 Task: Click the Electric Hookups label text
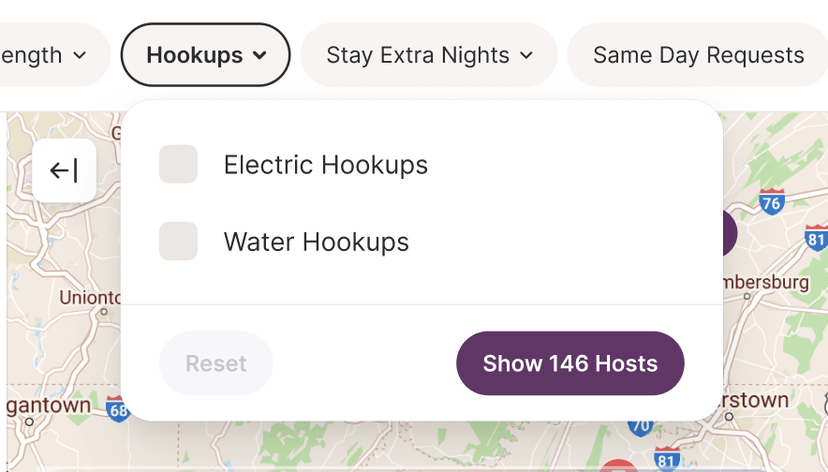point(326,165)
